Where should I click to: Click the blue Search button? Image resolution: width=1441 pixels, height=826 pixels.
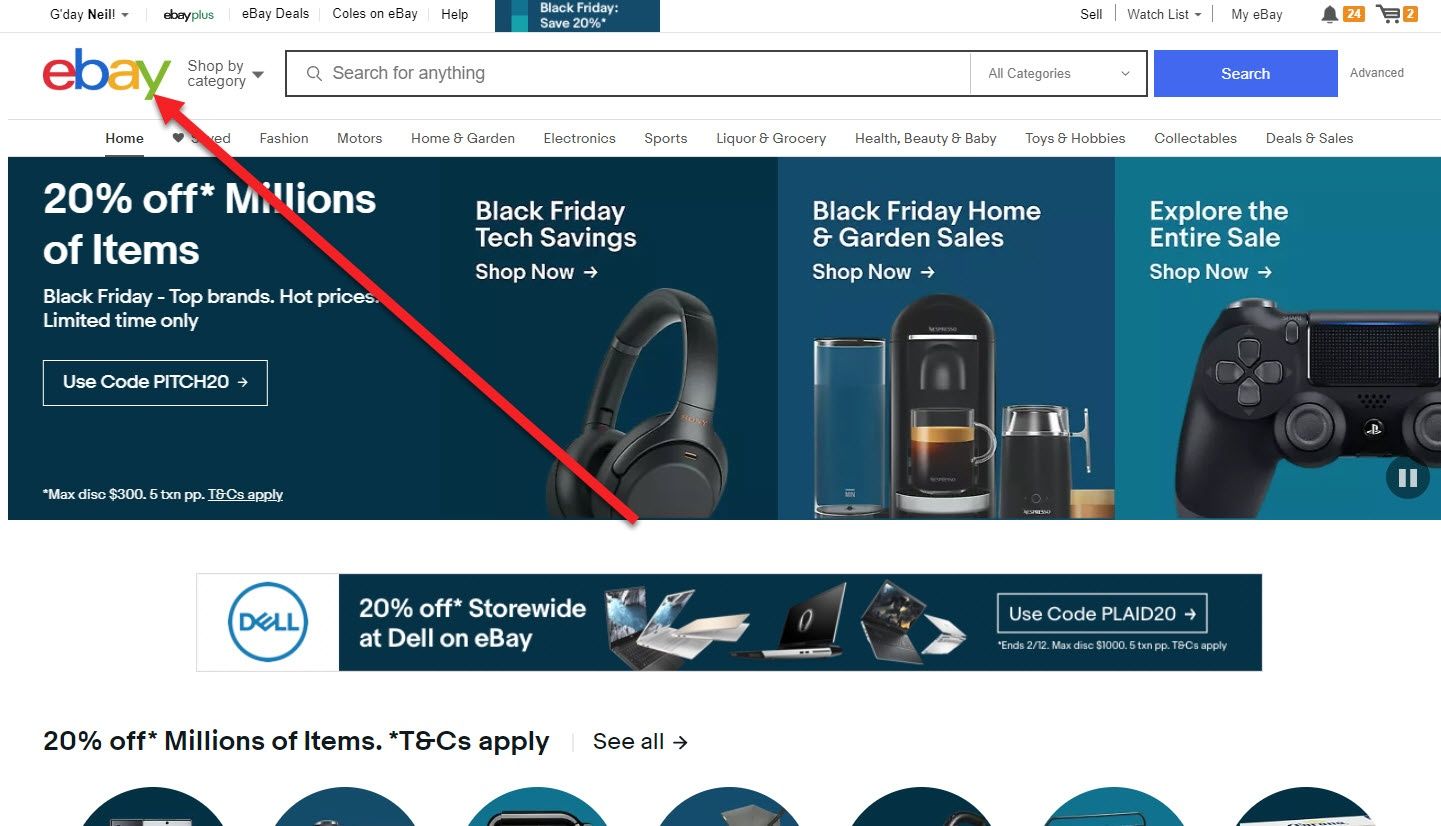(1245, 74)
